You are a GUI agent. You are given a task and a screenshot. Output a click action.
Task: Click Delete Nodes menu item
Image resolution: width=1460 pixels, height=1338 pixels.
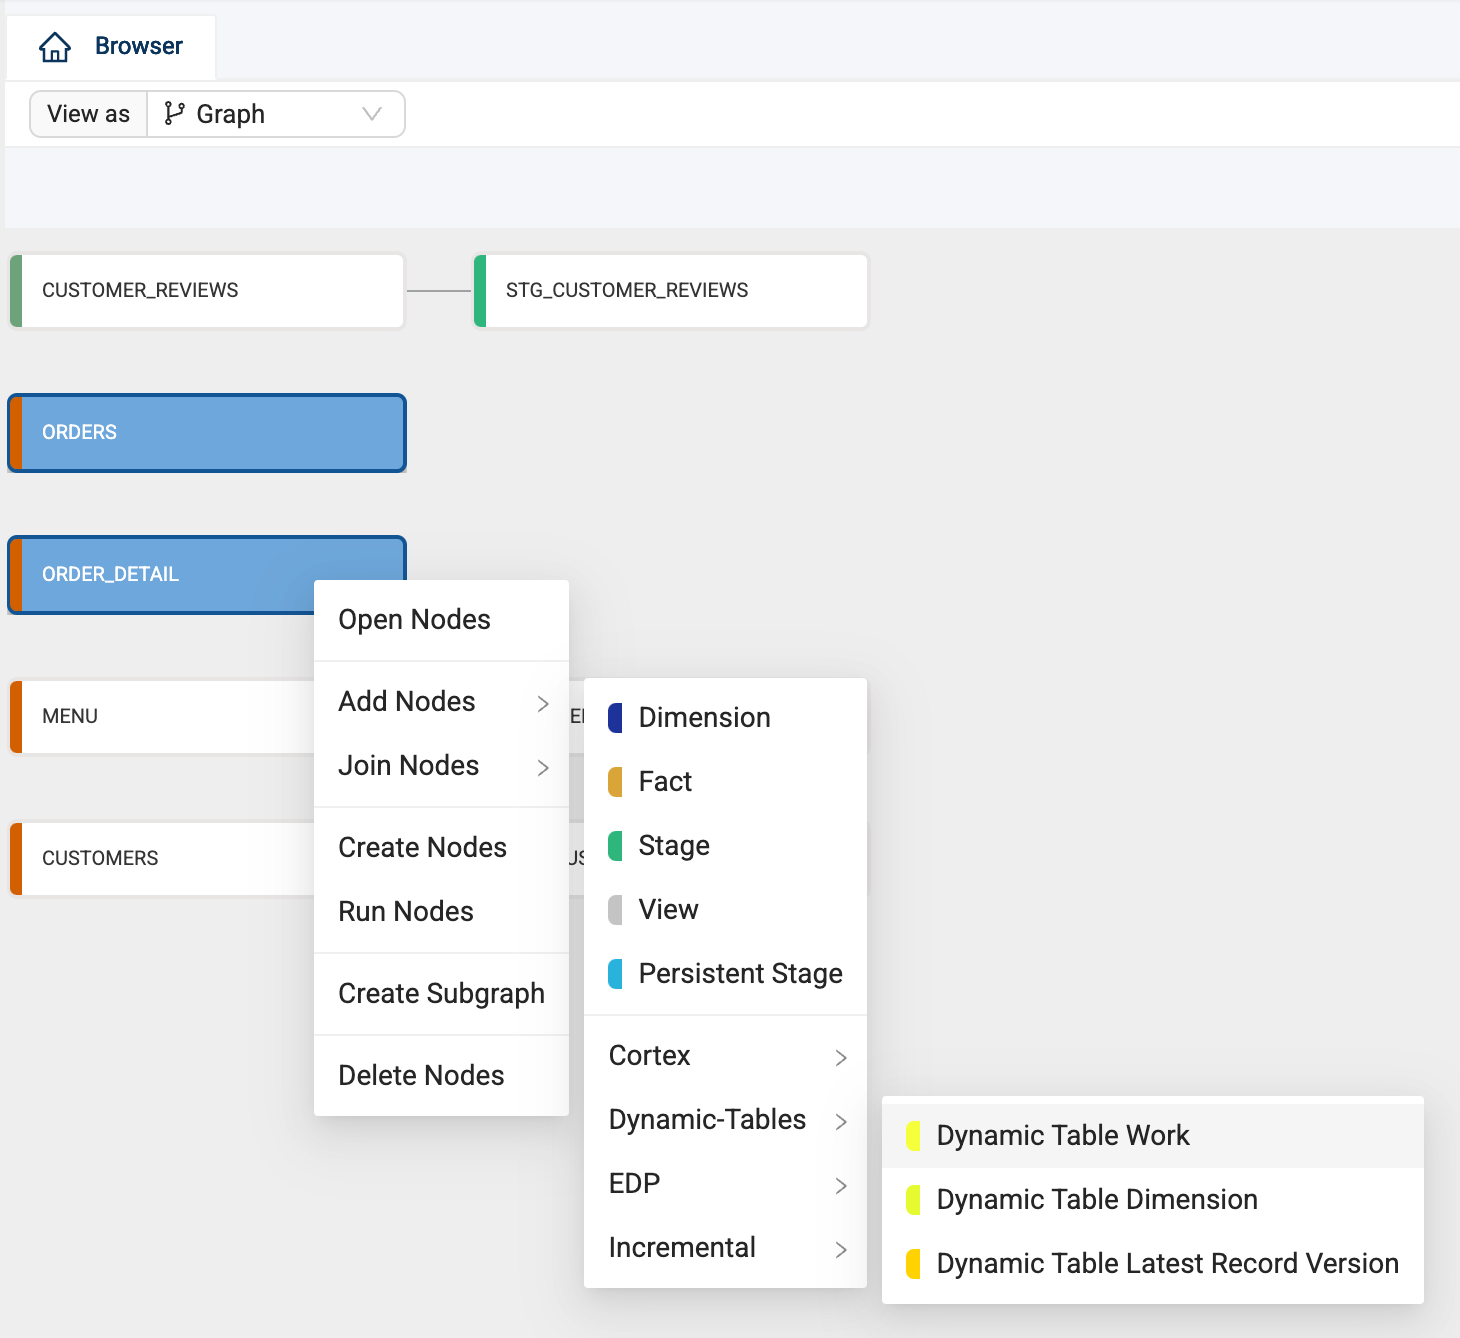click(421, 1076)
